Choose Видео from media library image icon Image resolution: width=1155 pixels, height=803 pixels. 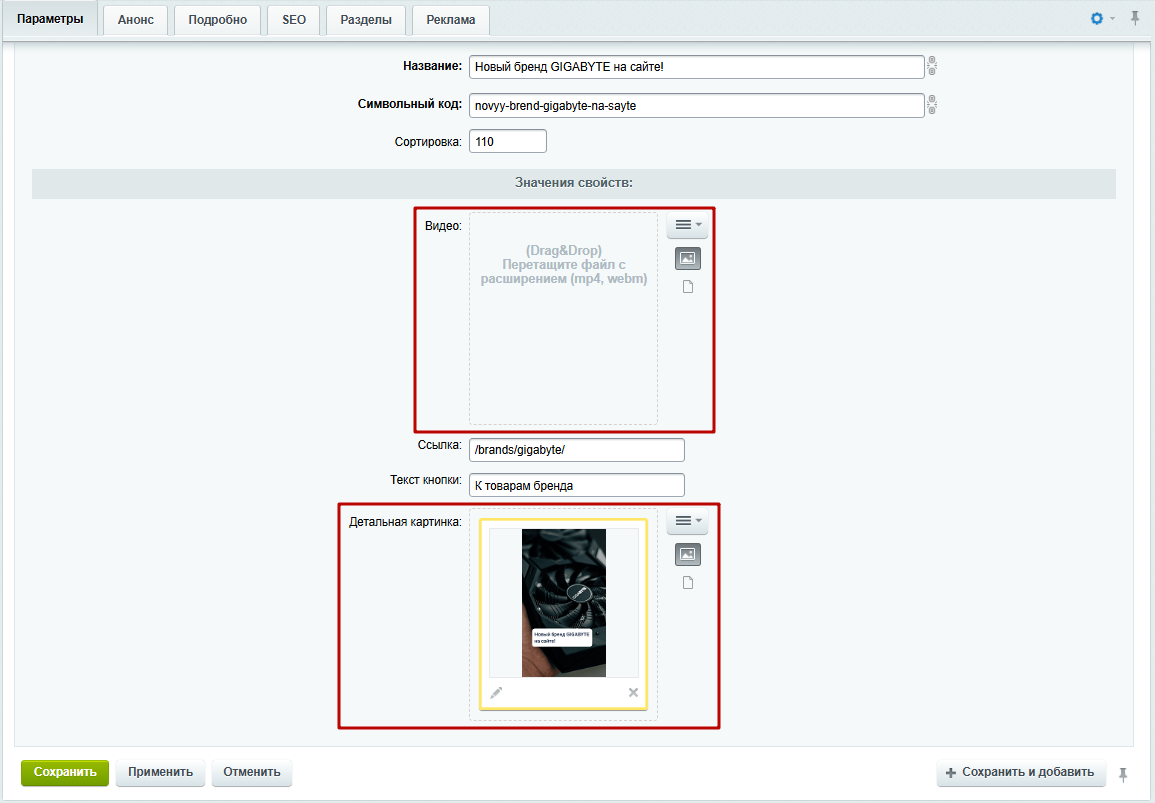click(688, 259)
